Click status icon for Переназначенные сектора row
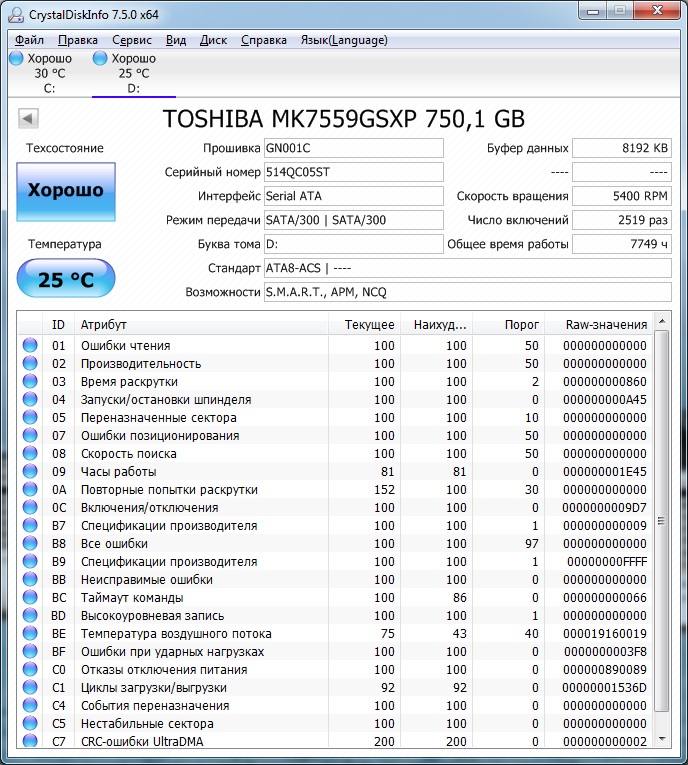688x765 pixels. [30, 417]
